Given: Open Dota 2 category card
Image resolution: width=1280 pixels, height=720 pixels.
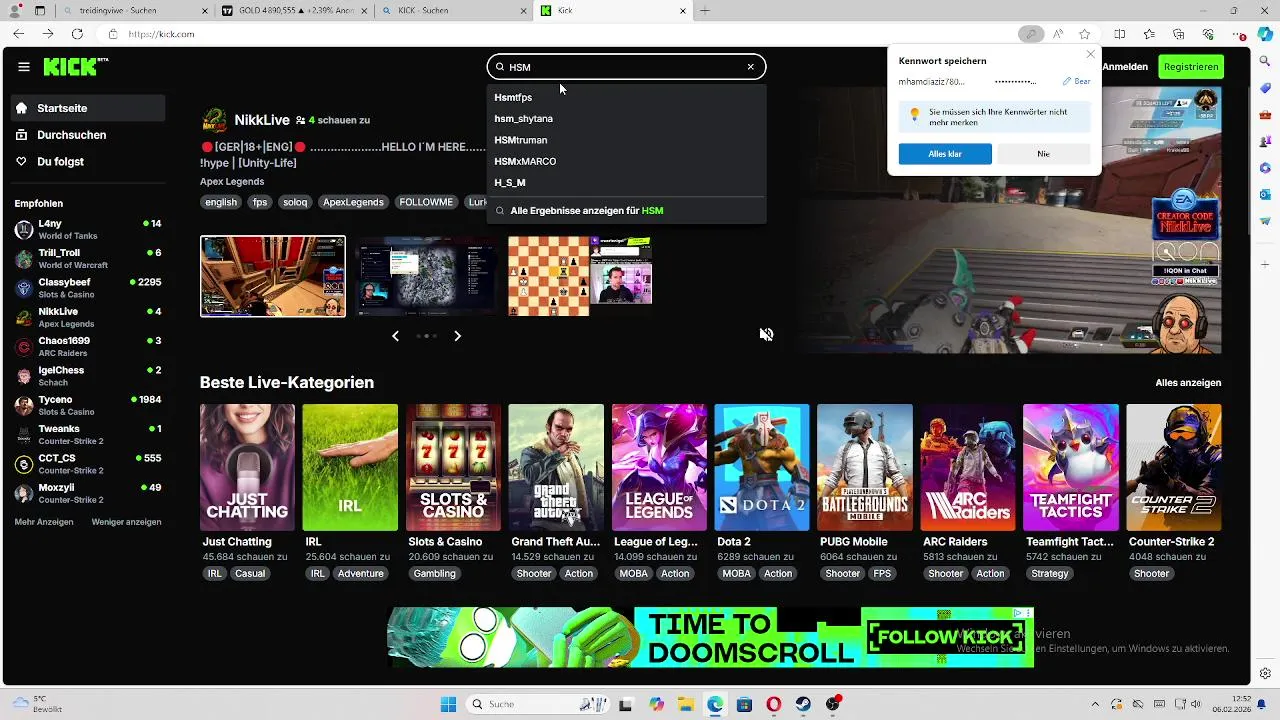Looking at the screenshot, I should [x=762, y=467].
